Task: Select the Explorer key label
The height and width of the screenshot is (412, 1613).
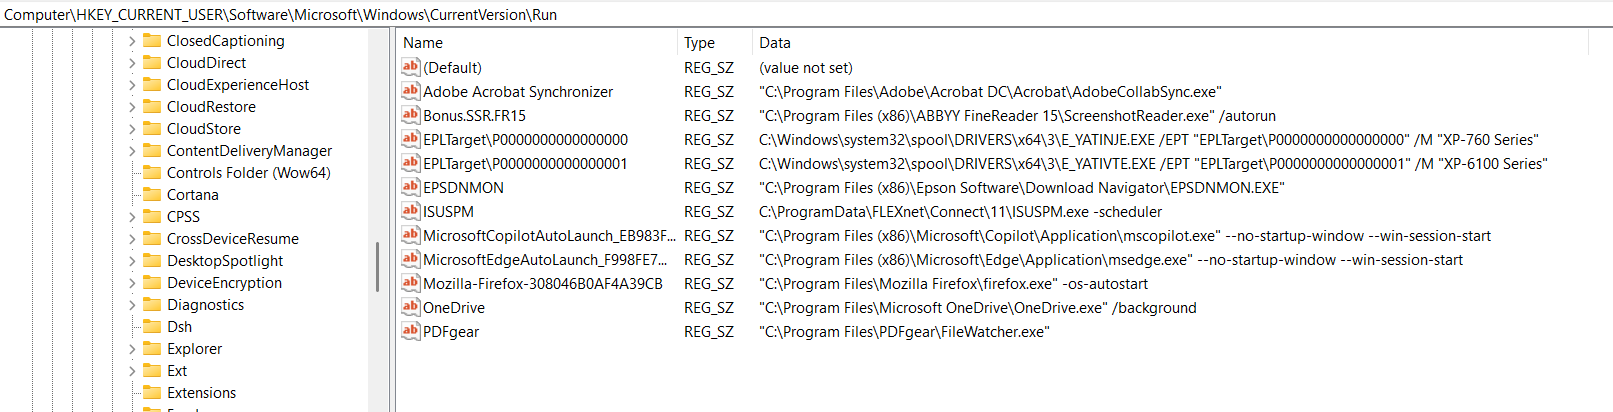Action: point(194,348)
